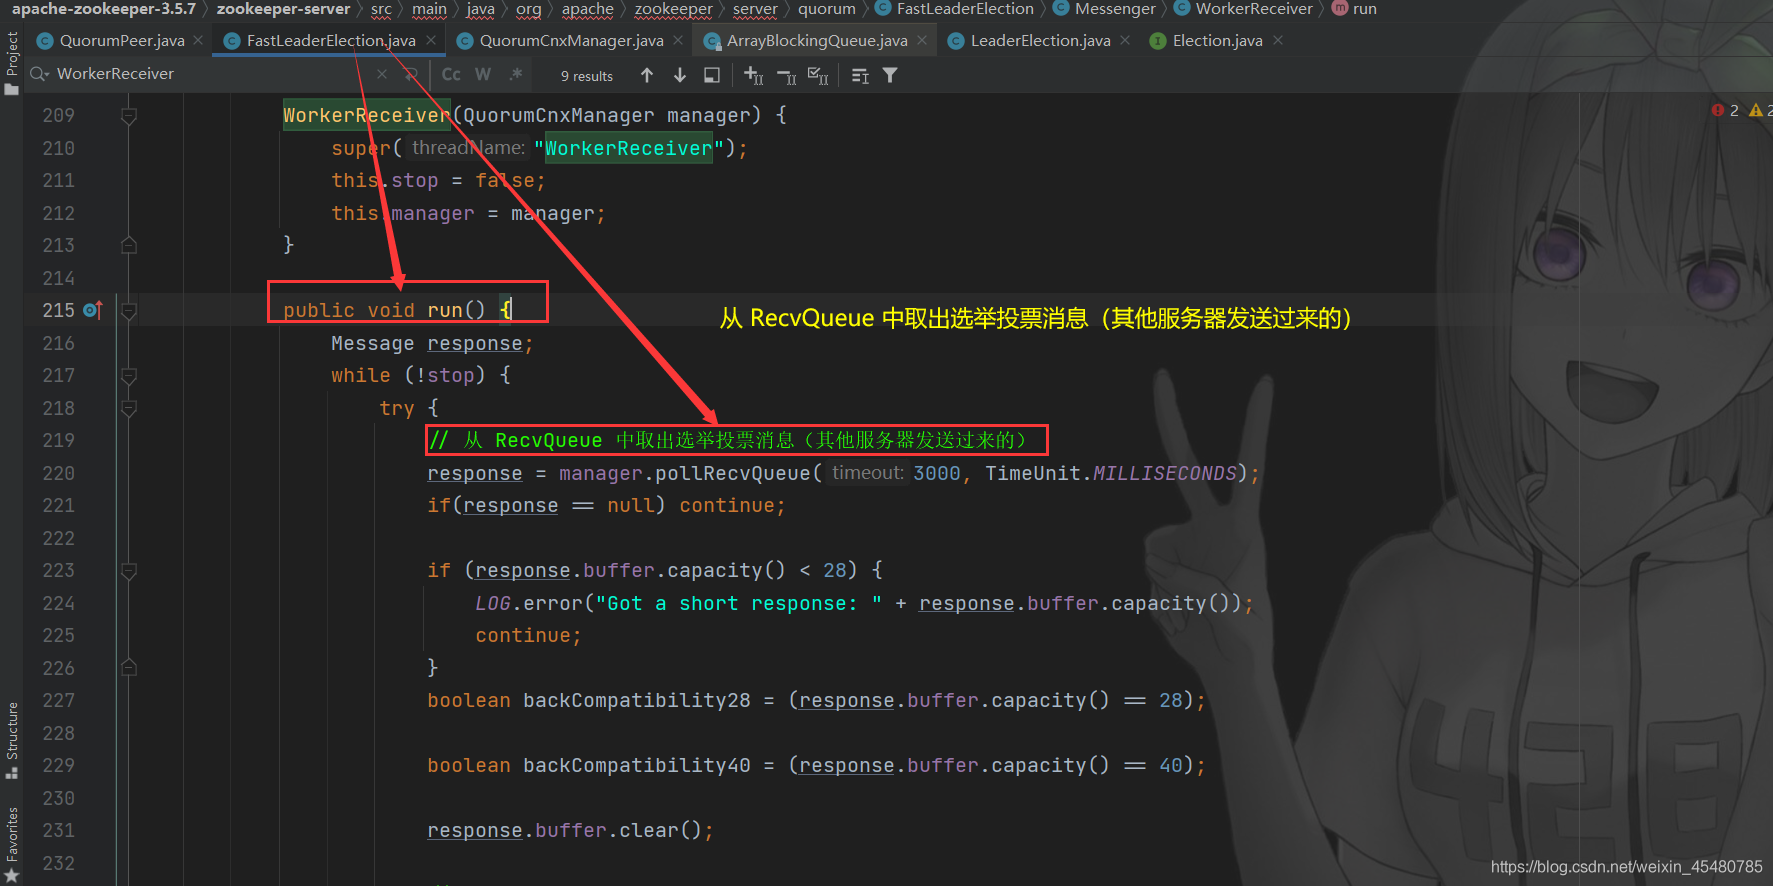1773x886 pixels.
Task: Click WorkerReceiver class breadcrumb
Action: [1243, 9]
